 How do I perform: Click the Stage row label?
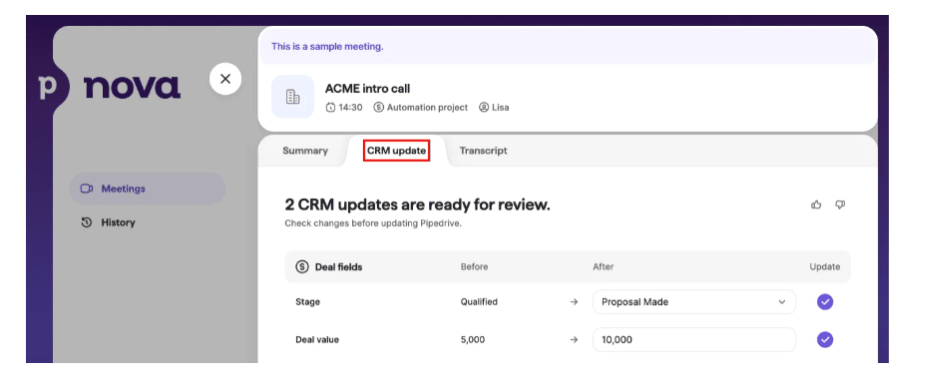pyautogui.click(x=307, y=302)
